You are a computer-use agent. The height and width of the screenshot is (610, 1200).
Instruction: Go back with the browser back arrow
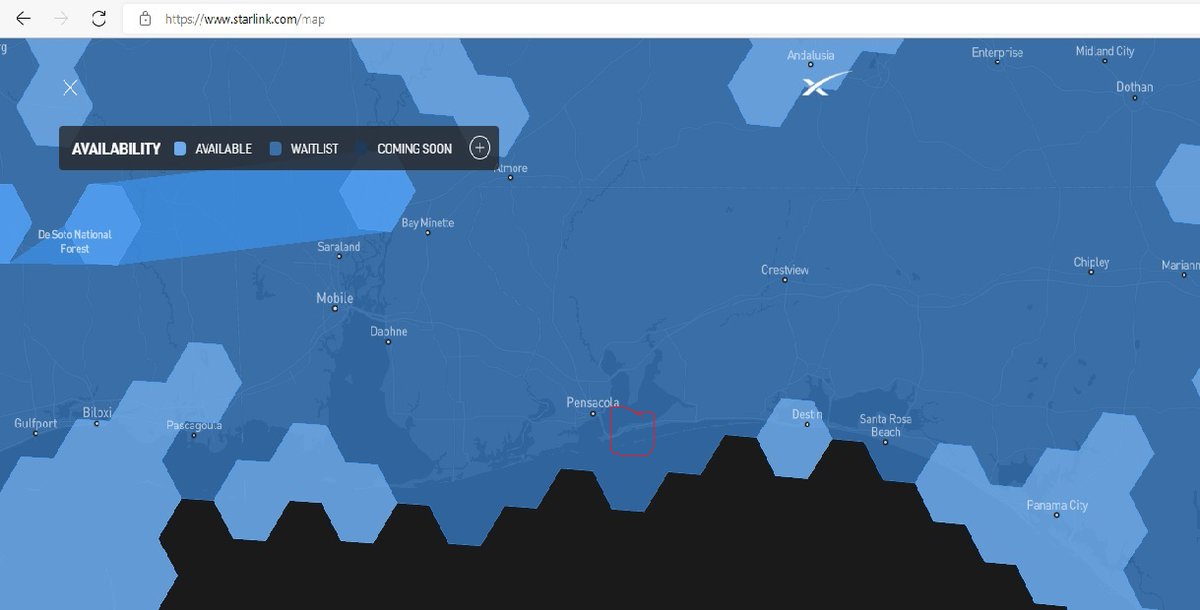click(x=23, y=18)
